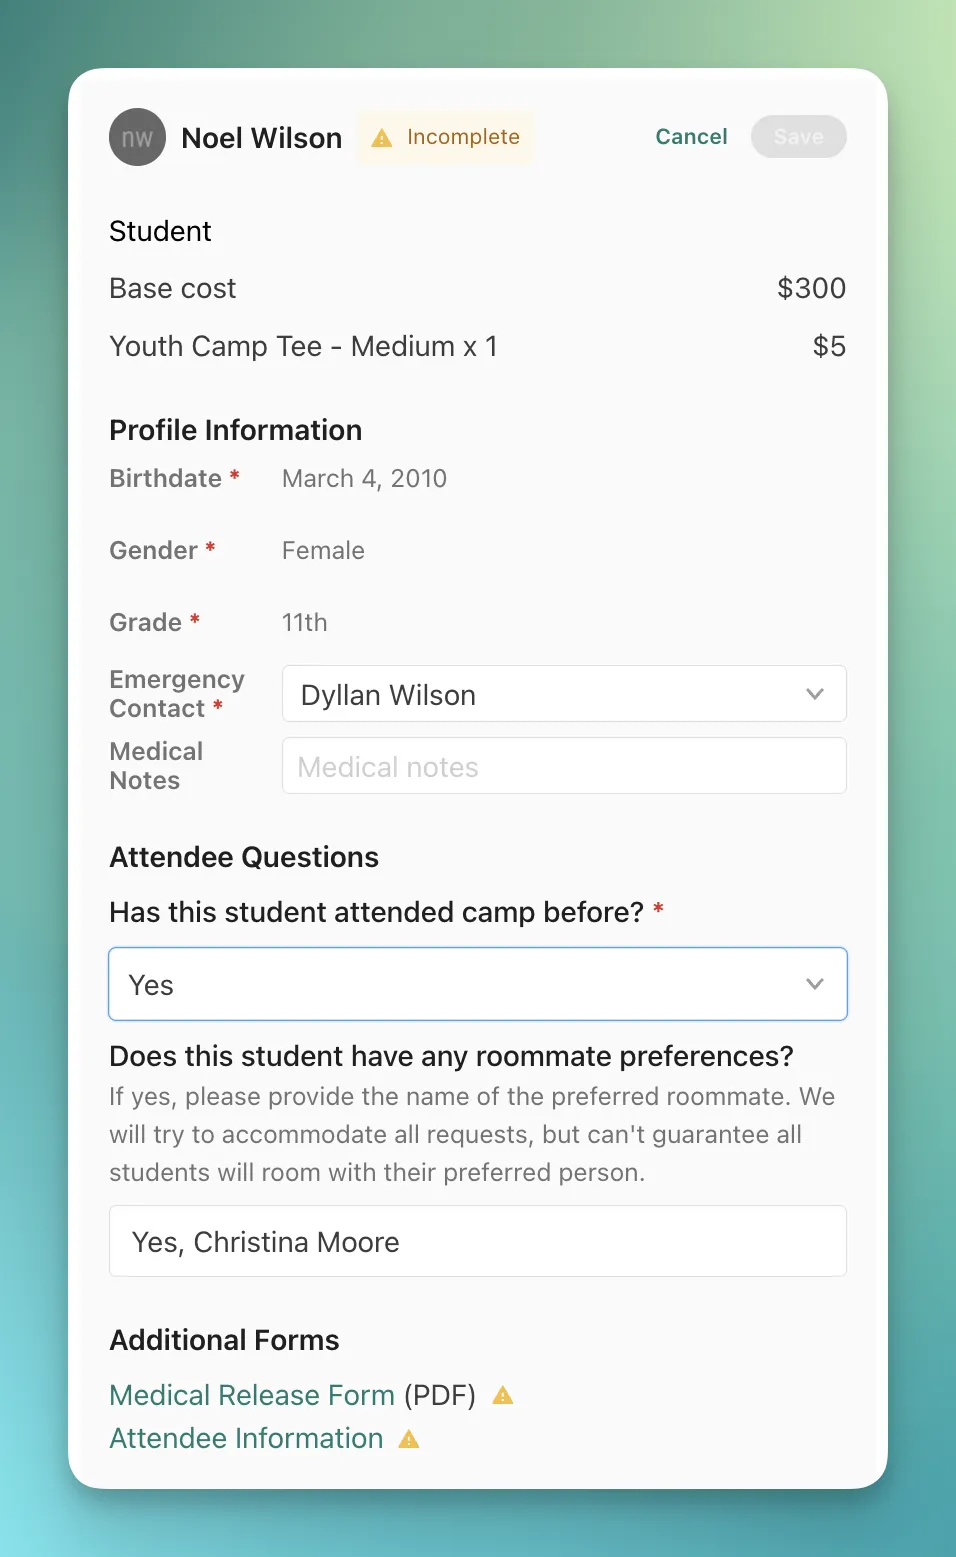
Task: Click the Gender value Female
Action: click(323, 551)
